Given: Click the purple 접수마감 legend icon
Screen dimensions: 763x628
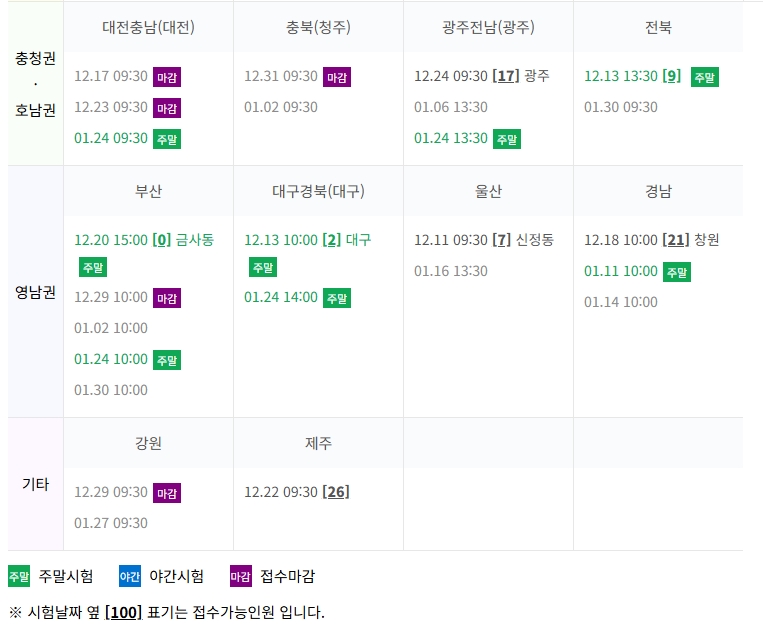Looking at the screenshot, I should (241, 576).
